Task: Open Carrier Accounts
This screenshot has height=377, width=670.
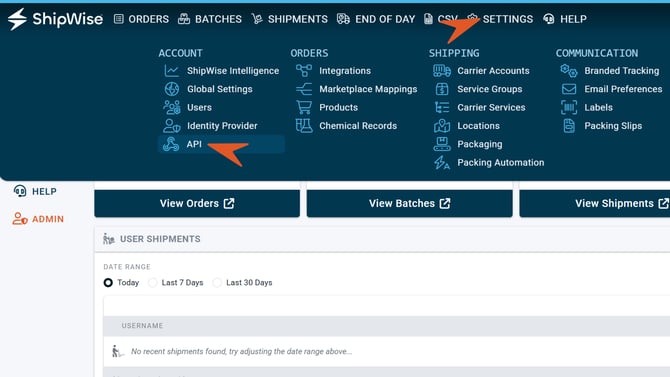Action: (494, 71)
